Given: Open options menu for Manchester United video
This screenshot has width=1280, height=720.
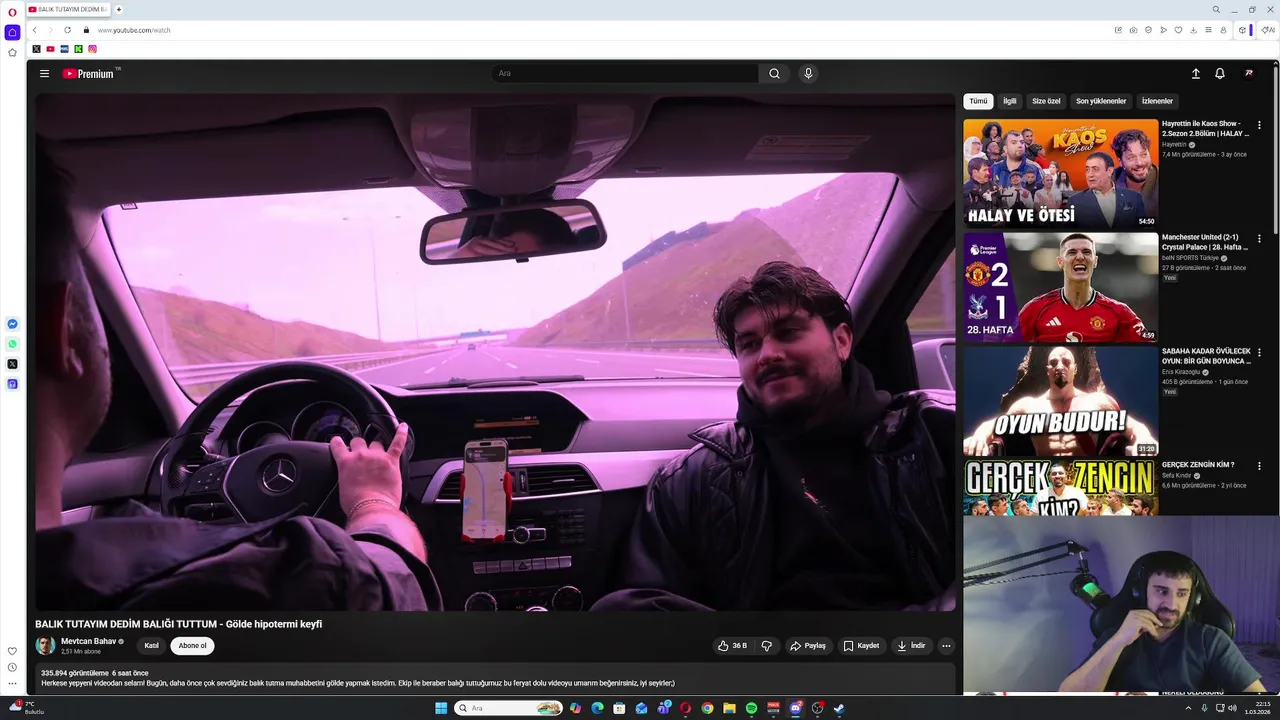Looking at the screenshot, I should (x=1259, y=239).
